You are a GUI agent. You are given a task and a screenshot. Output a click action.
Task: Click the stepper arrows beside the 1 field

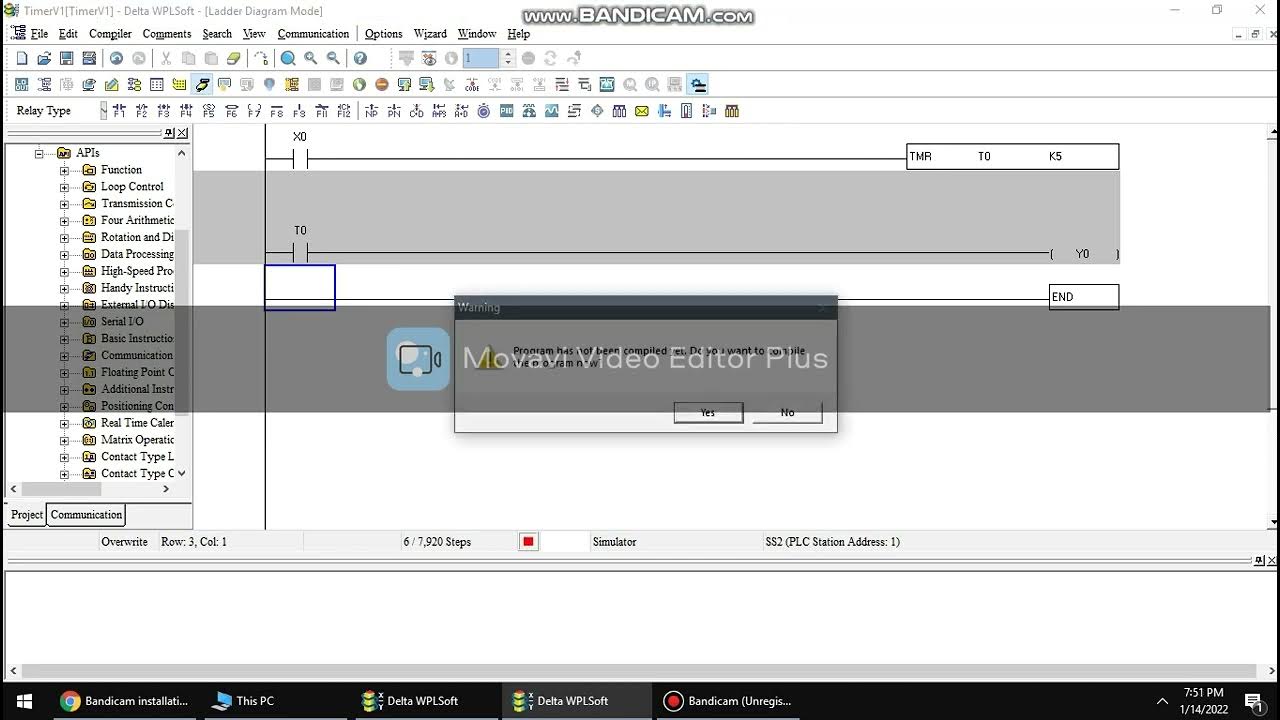click(x=507, y=59)
